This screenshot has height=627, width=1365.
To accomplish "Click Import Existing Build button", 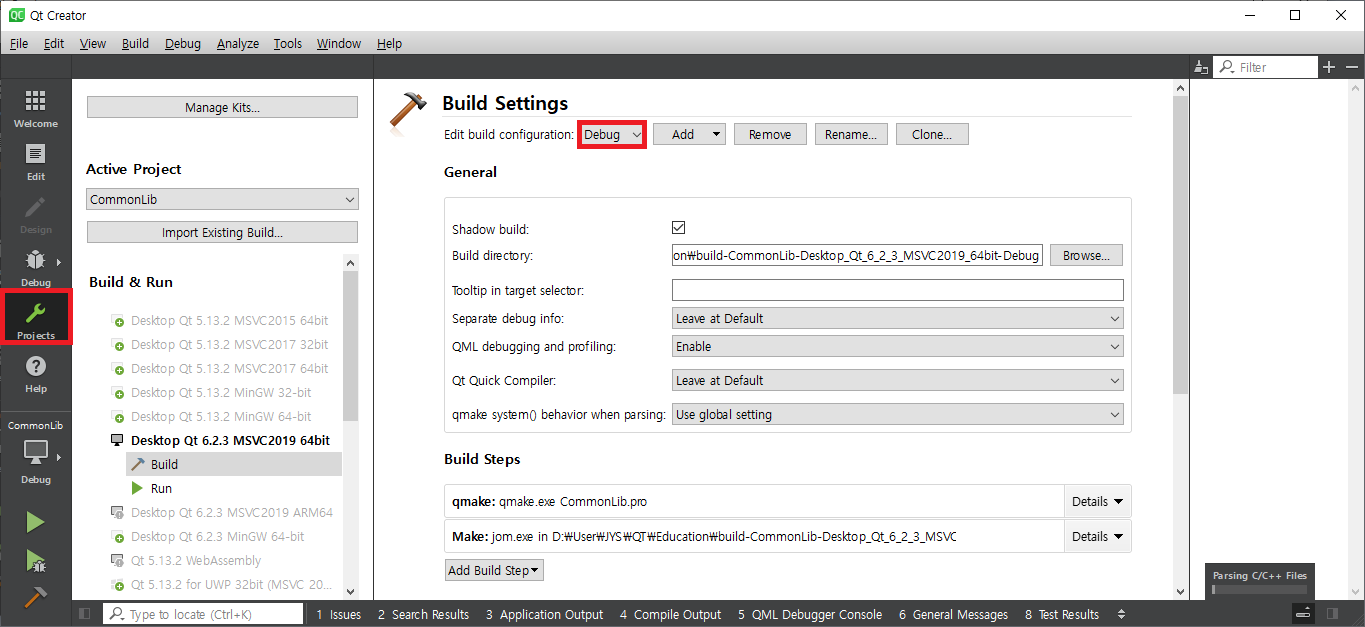I will [222, 232].
